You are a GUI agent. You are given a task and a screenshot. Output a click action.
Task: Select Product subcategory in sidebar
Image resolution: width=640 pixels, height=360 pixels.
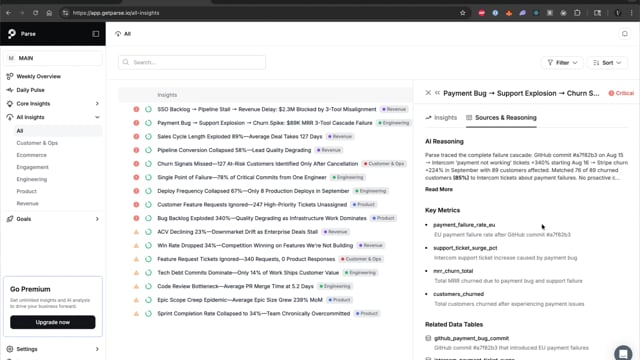[27, 191]
